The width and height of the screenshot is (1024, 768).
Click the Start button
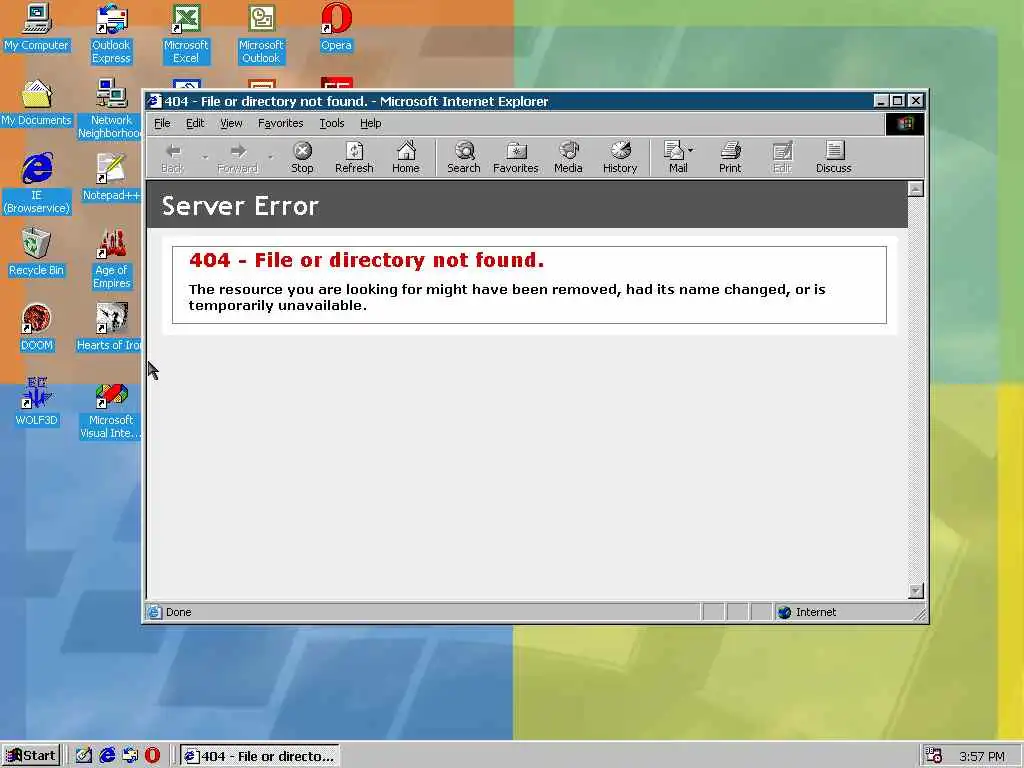coord(31,756)
